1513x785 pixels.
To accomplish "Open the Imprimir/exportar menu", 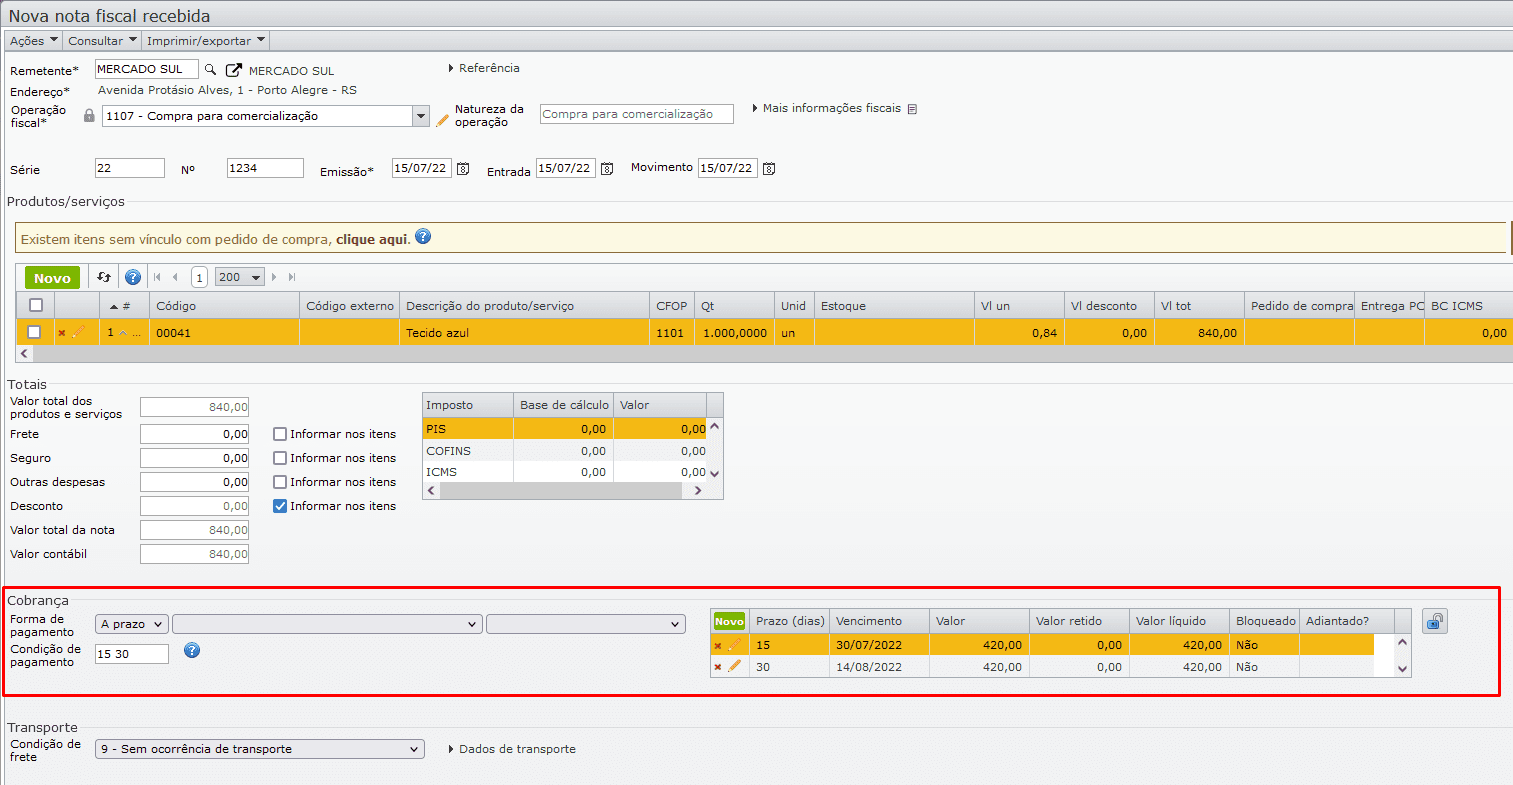I will coord(205,41).
